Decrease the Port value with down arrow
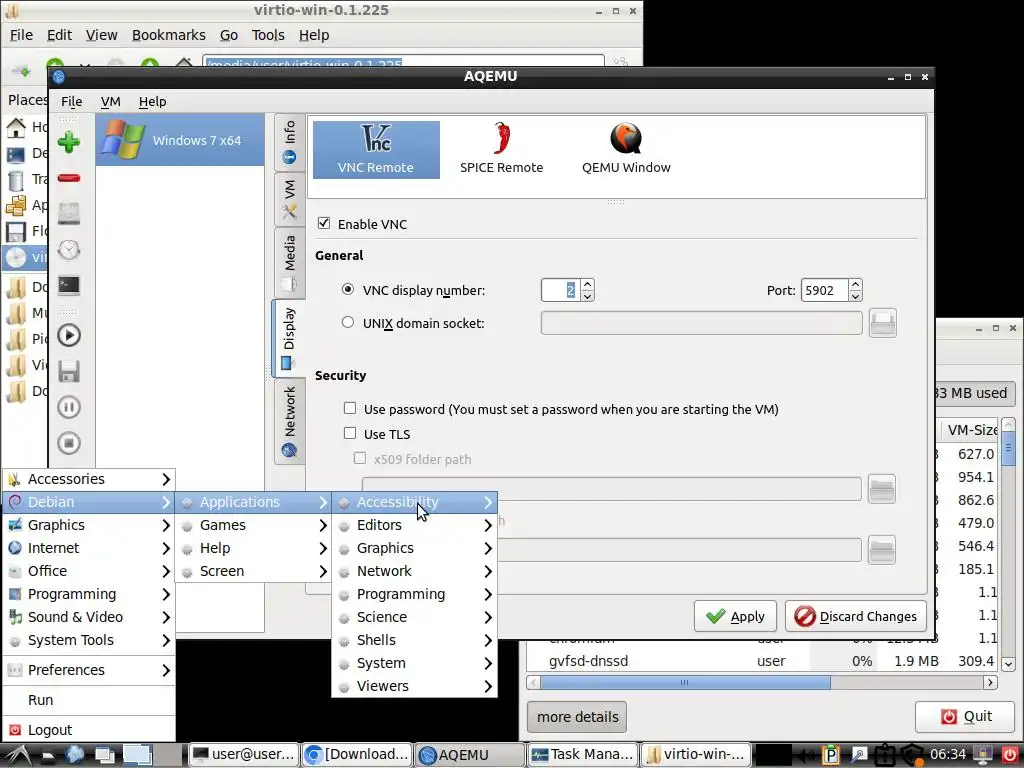Screen dimensions: 1024x768 point(856,296)
